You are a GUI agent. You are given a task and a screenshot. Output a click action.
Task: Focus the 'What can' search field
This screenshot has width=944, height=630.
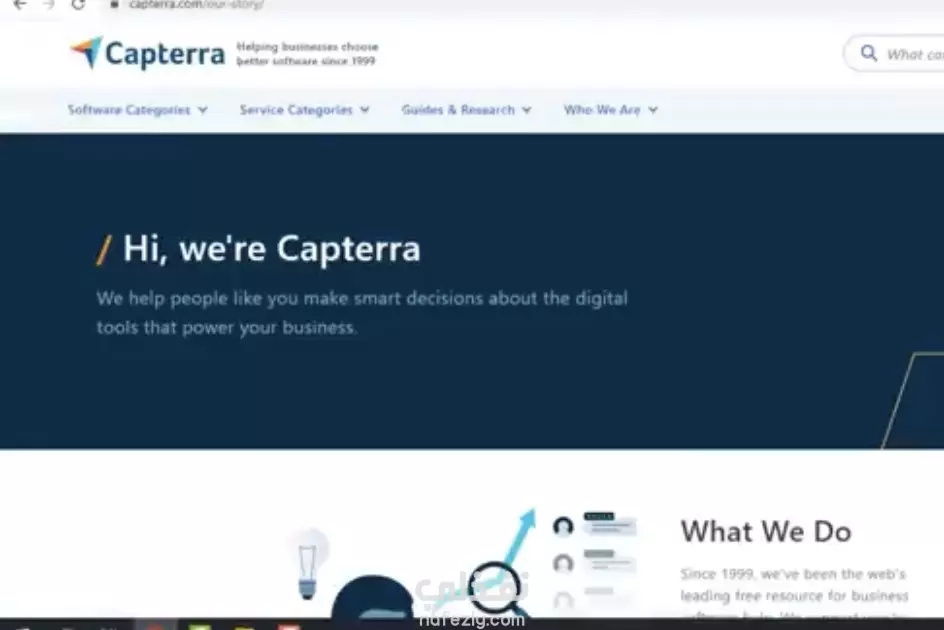pyautogui.click(x=894, y=54)
